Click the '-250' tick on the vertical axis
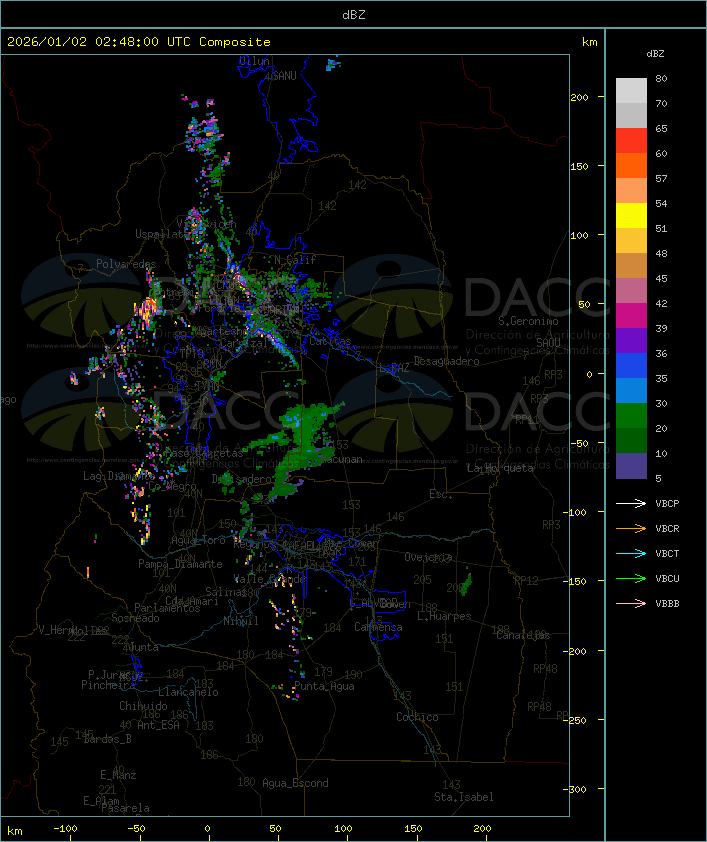Screen dimensions: 707x842 coord(574,720)
